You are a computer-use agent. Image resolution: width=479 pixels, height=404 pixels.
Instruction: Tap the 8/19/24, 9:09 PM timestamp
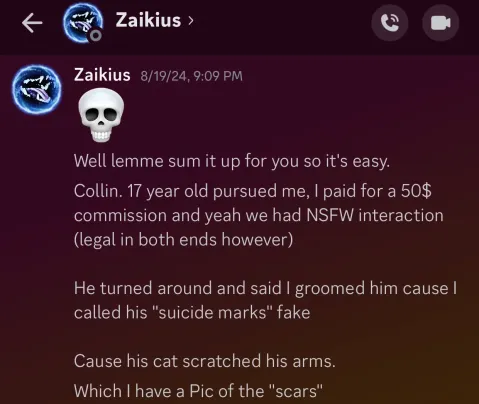[191, 76]
